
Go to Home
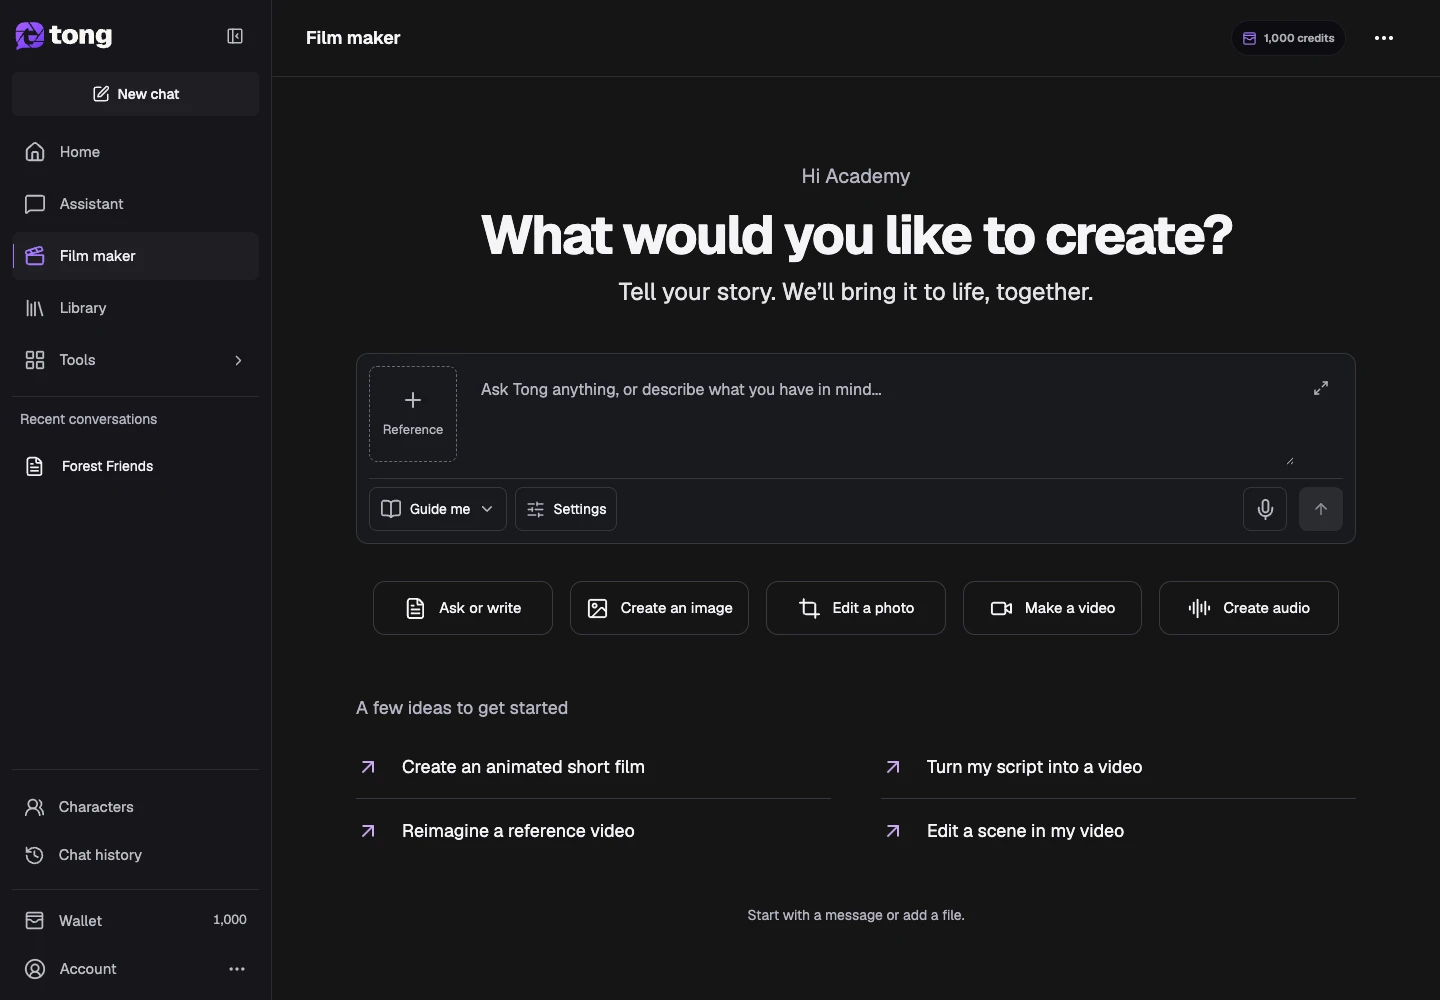pyautogui.click(x=136, y=152)
